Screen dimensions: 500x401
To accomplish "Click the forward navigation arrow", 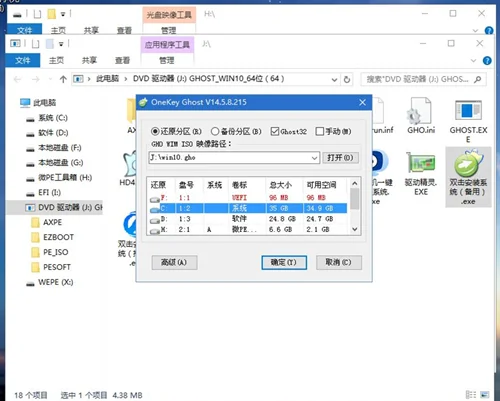I will coord(35,79).
